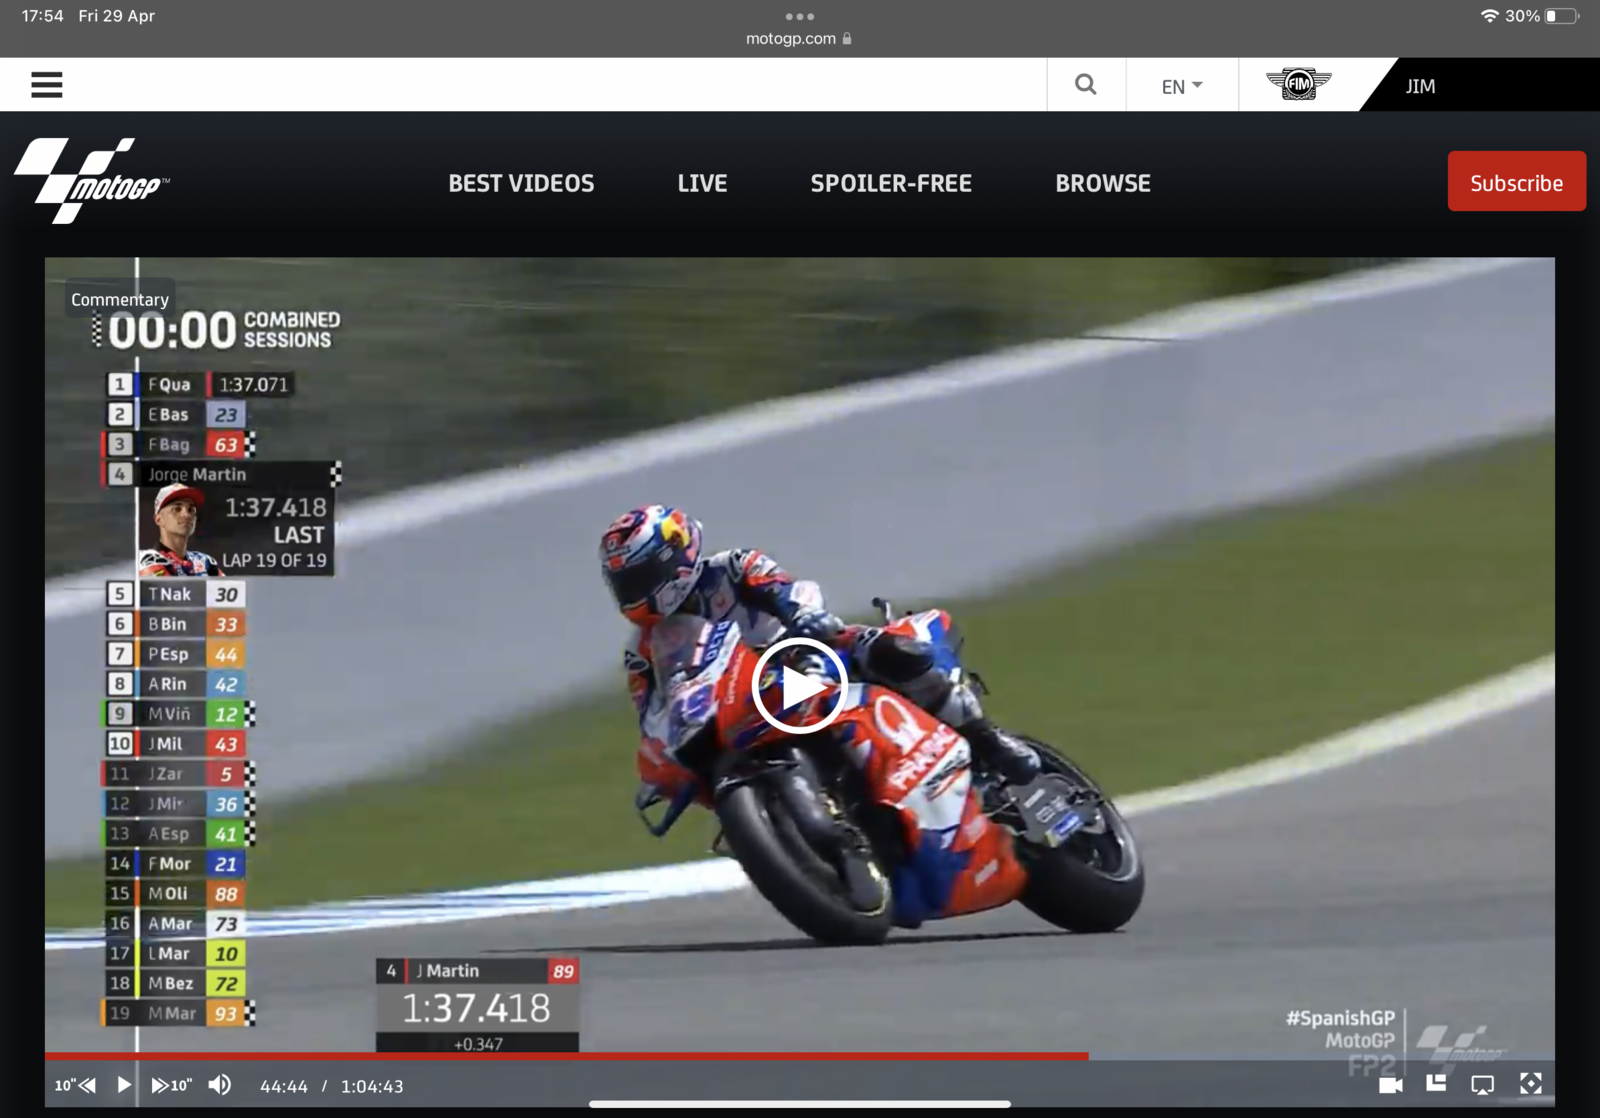Skip forward 10 seconds
The image size is (1600, 1118).
tap(171, 1085)
